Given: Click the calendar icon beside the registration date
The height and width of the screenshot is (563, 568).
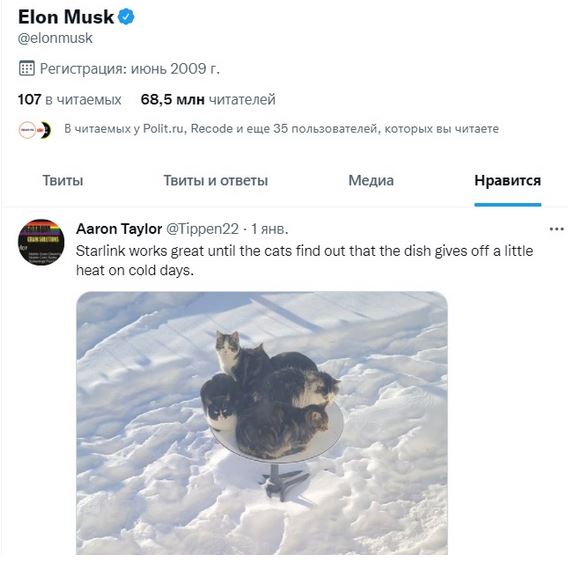Looking at the screenshot, I should (x=26, y=68).
